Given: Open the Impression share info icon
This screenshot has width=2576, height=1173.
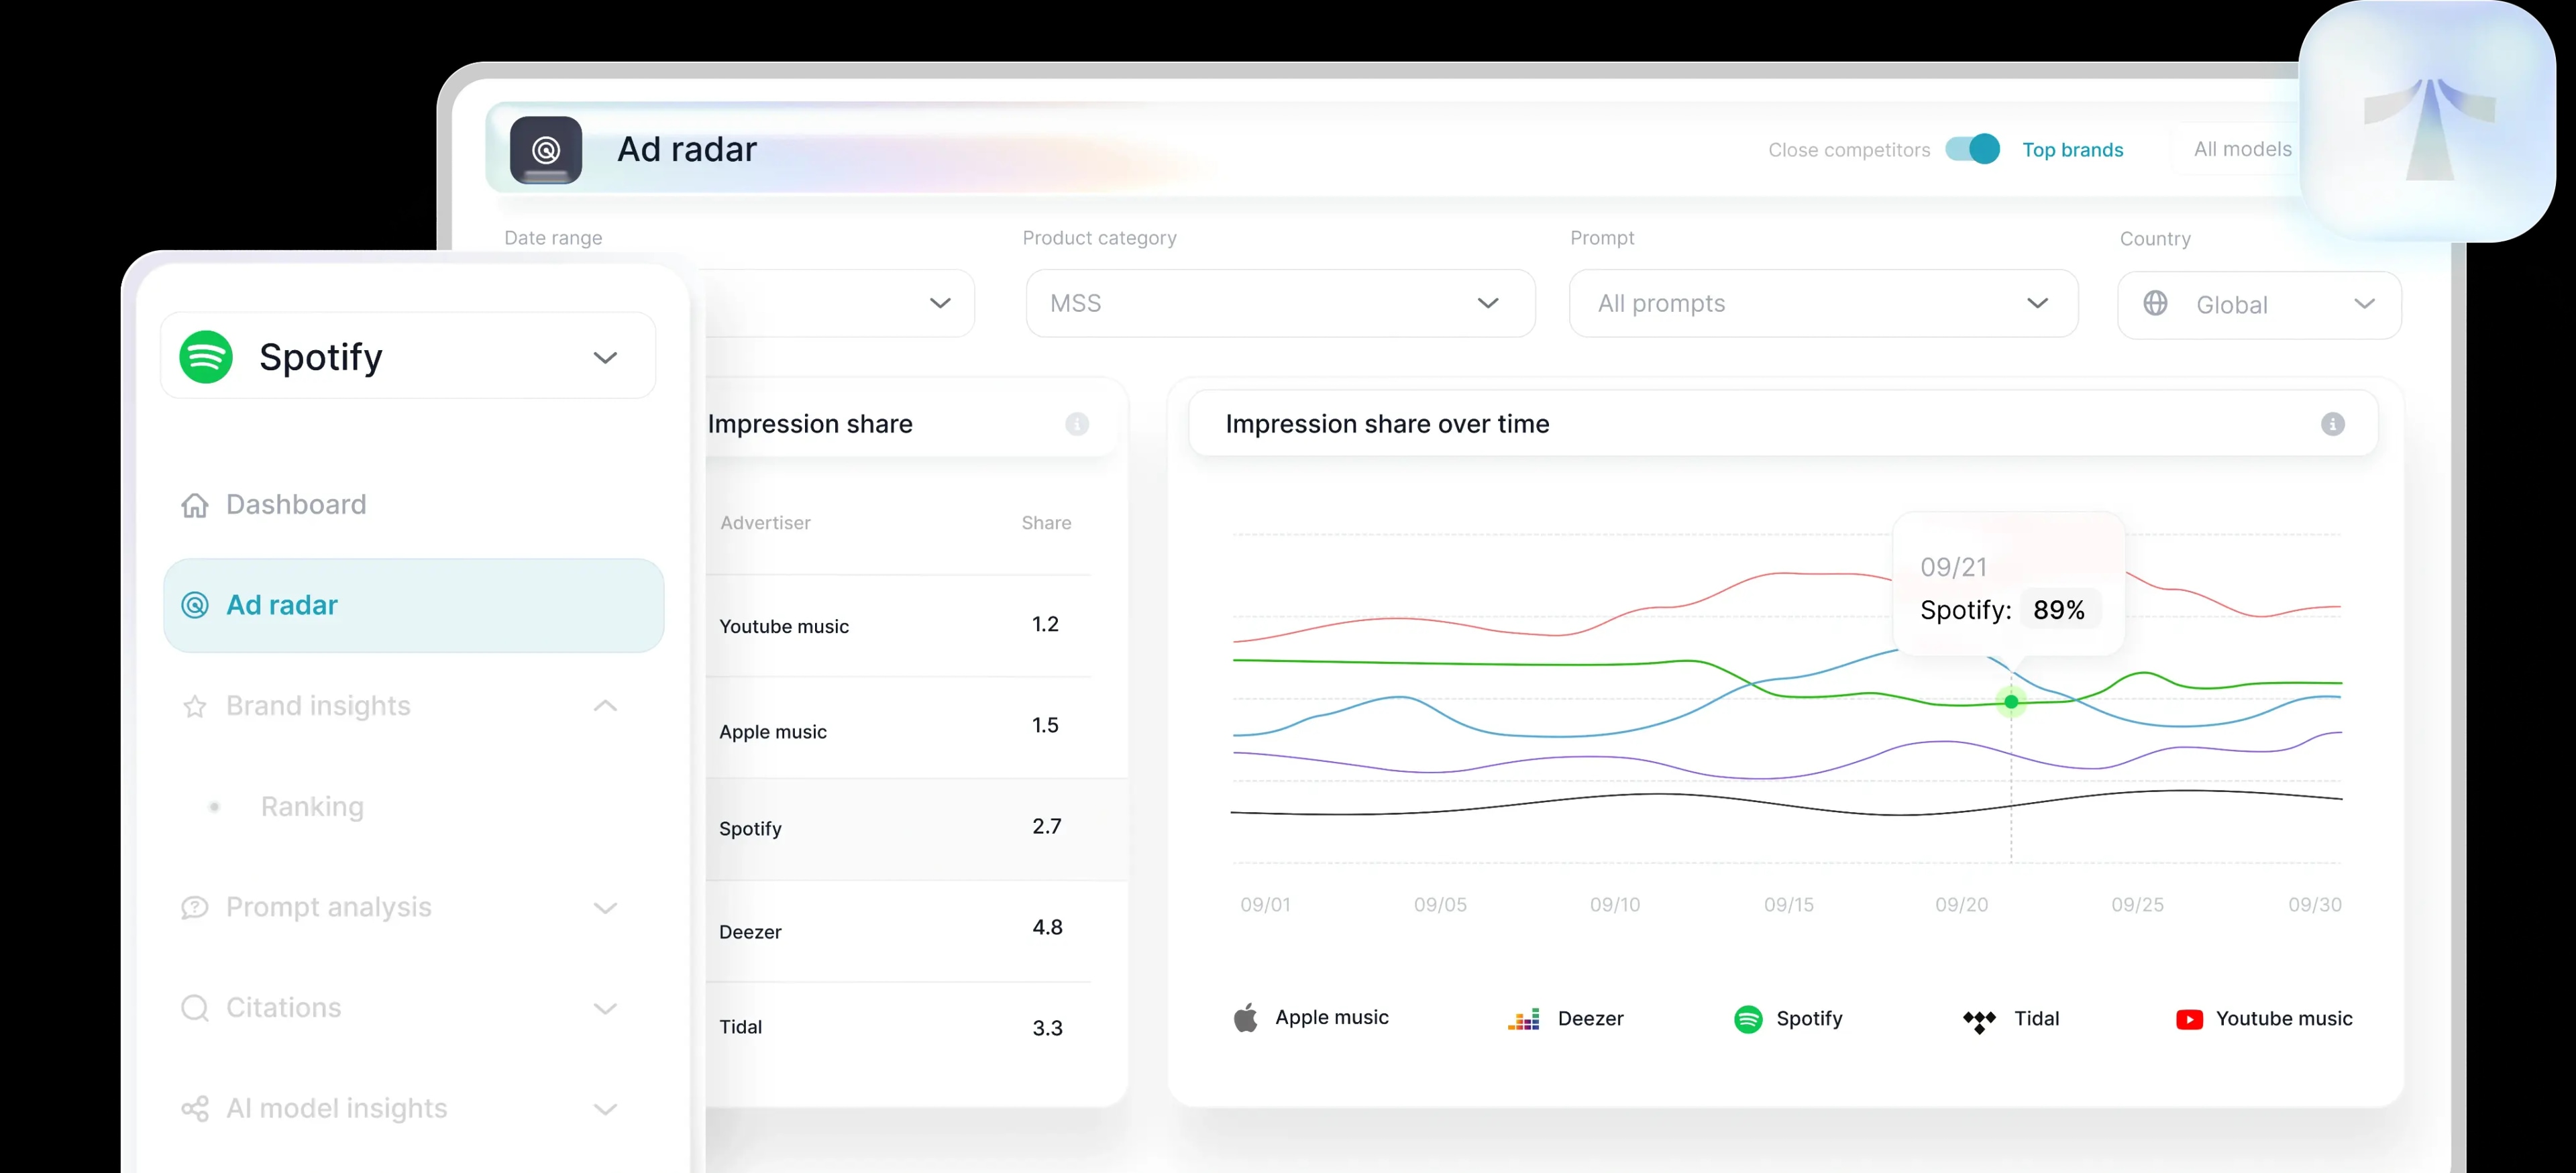Looking at the screenshot, I should pos(1077,424).
